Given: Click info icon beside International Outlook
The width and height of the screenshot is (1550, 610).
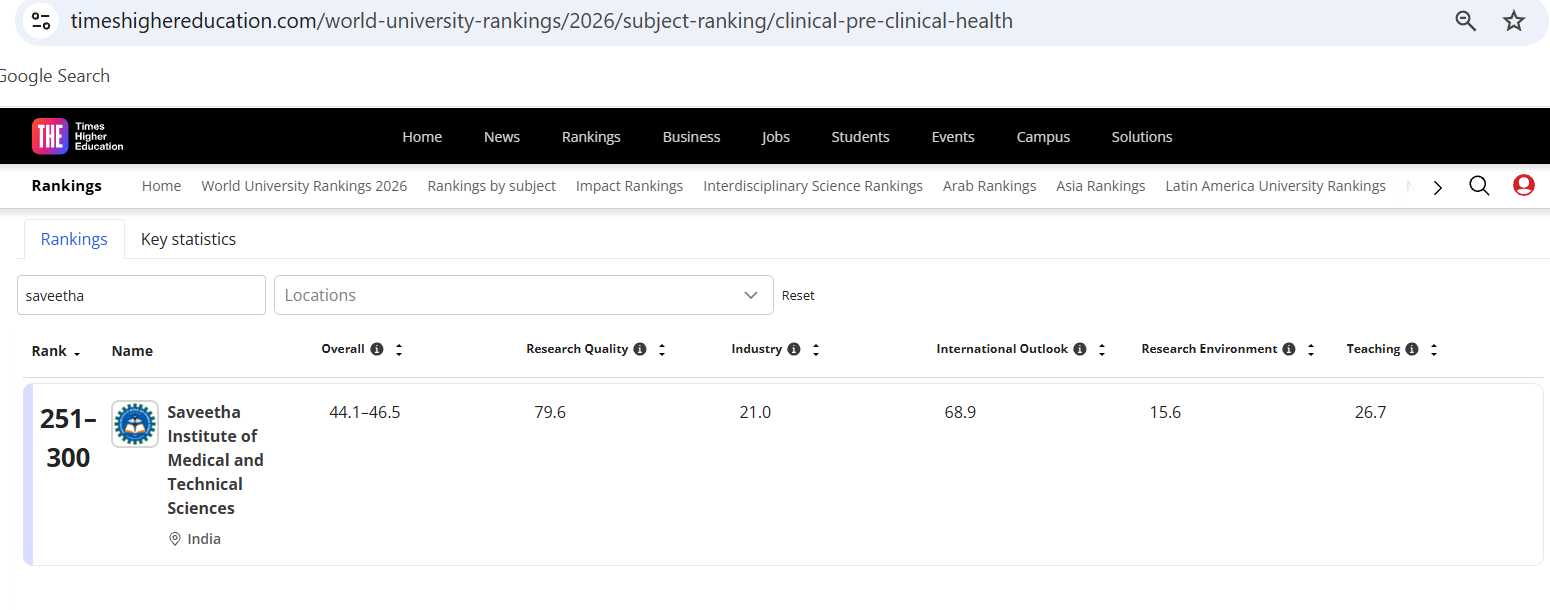Looking at the screenshot, I should pyautogui.click(x=1079, y=349).
